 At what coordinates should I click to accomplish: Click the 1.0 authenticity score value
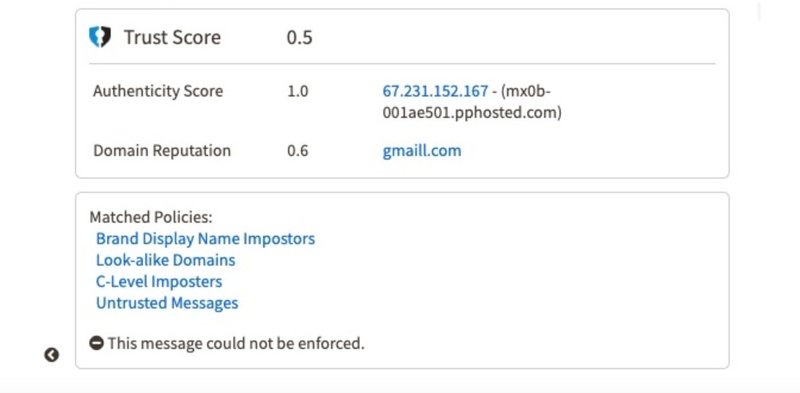297,91
